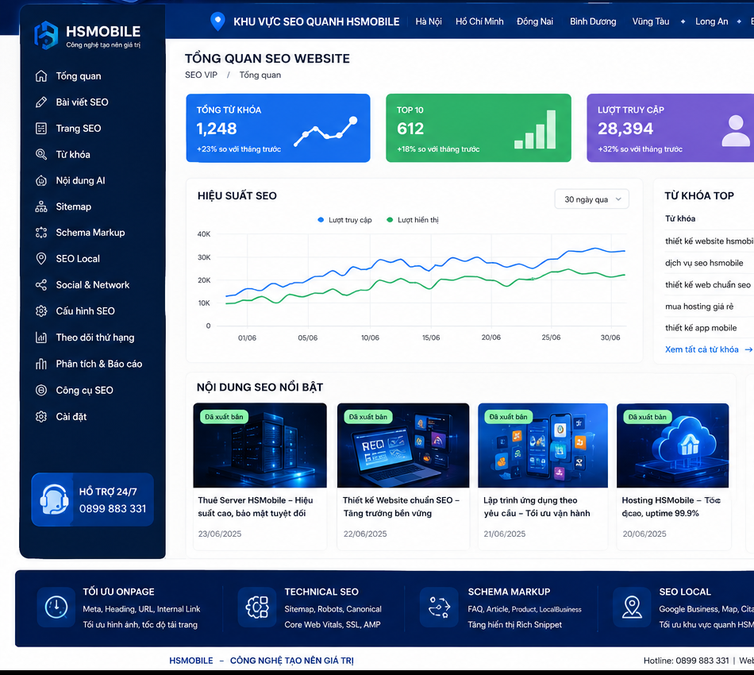
Task: Click the Top 10 value 612 card
Action: pyautogui.click(x=478, y=128)
